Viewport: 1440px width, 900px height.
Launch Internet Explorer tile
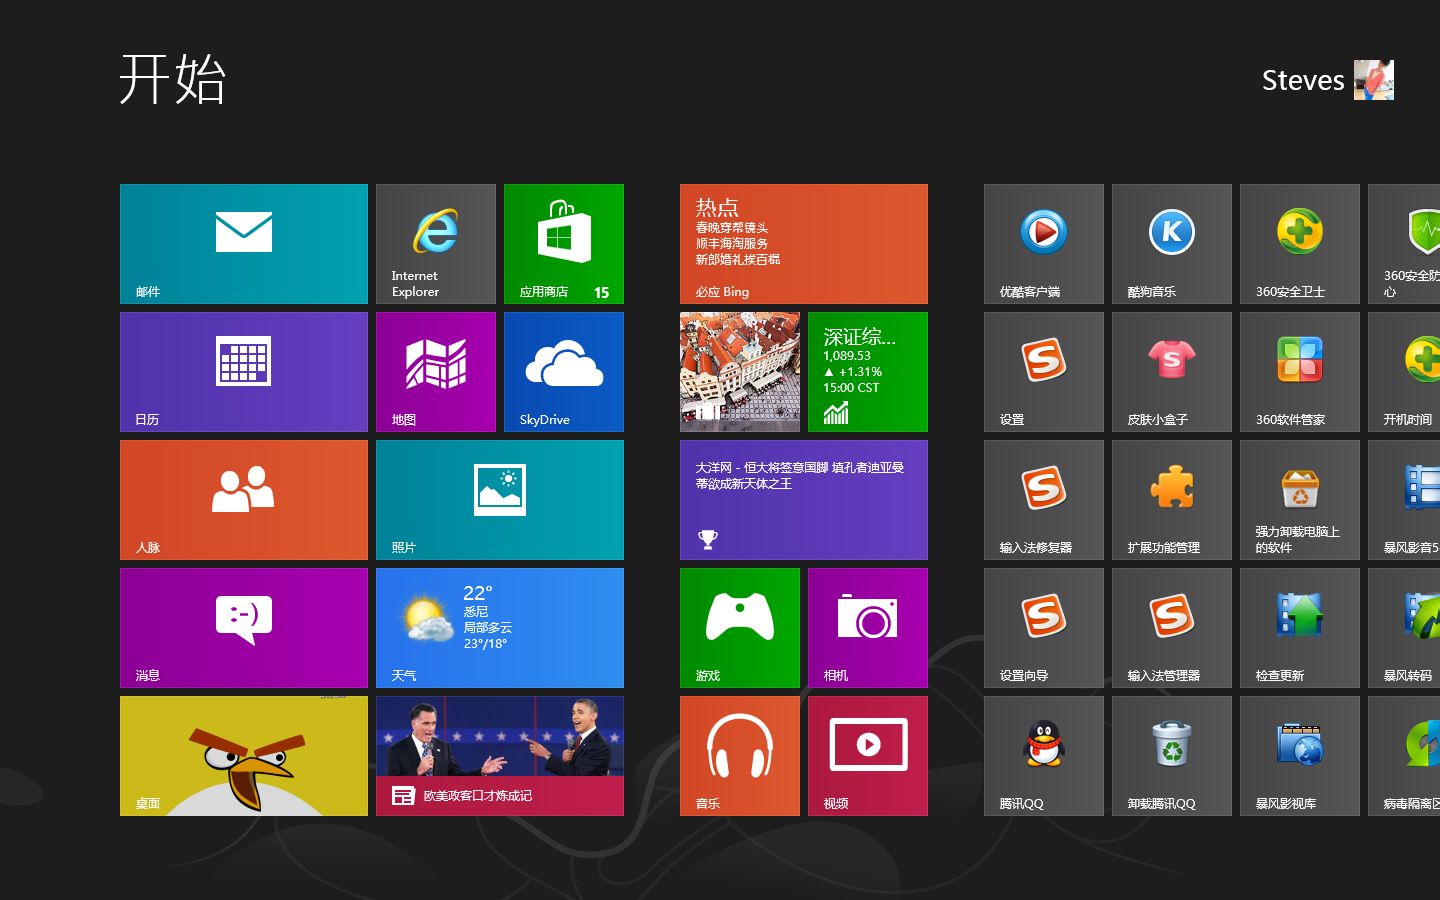436,244
